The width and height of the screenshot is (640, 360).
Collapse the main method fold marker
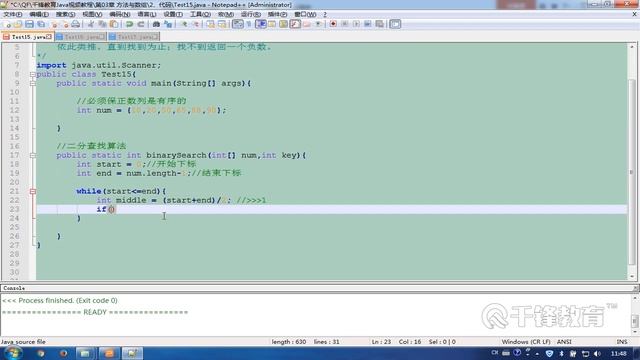pyautogui.click(x=33, y=83)
